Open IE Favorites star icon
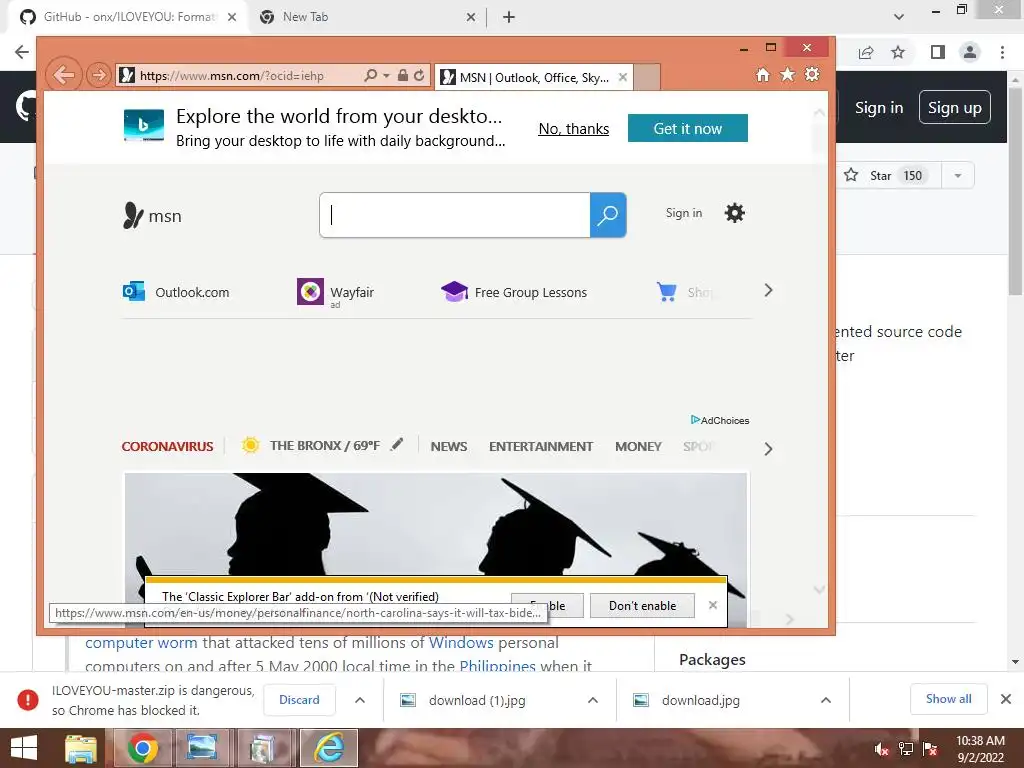This screenshot has height=768, width=1024. [x=788, y=74]
